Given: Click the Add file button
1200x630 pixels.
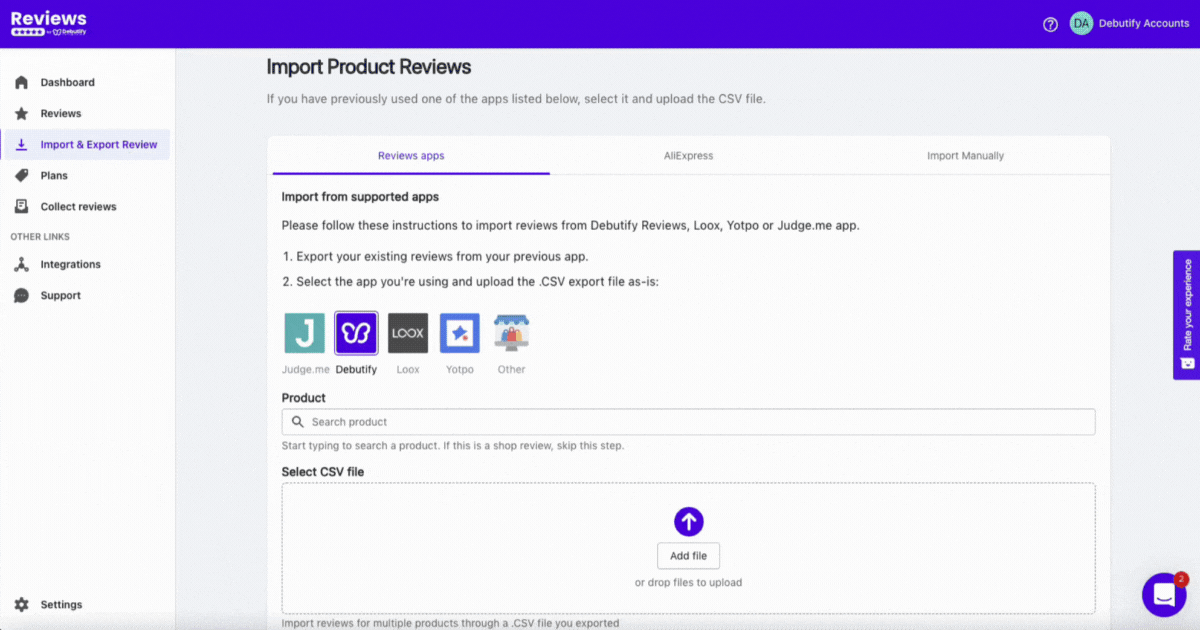Looking at the screenshot, I should click(688, 556).
